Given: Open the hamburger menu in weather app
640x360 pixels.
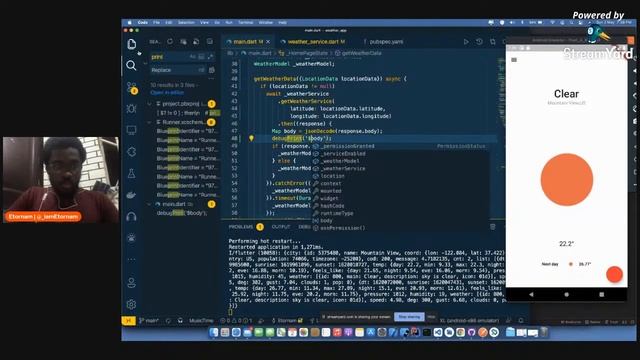Looking at the screenshot, I should 514,60.
